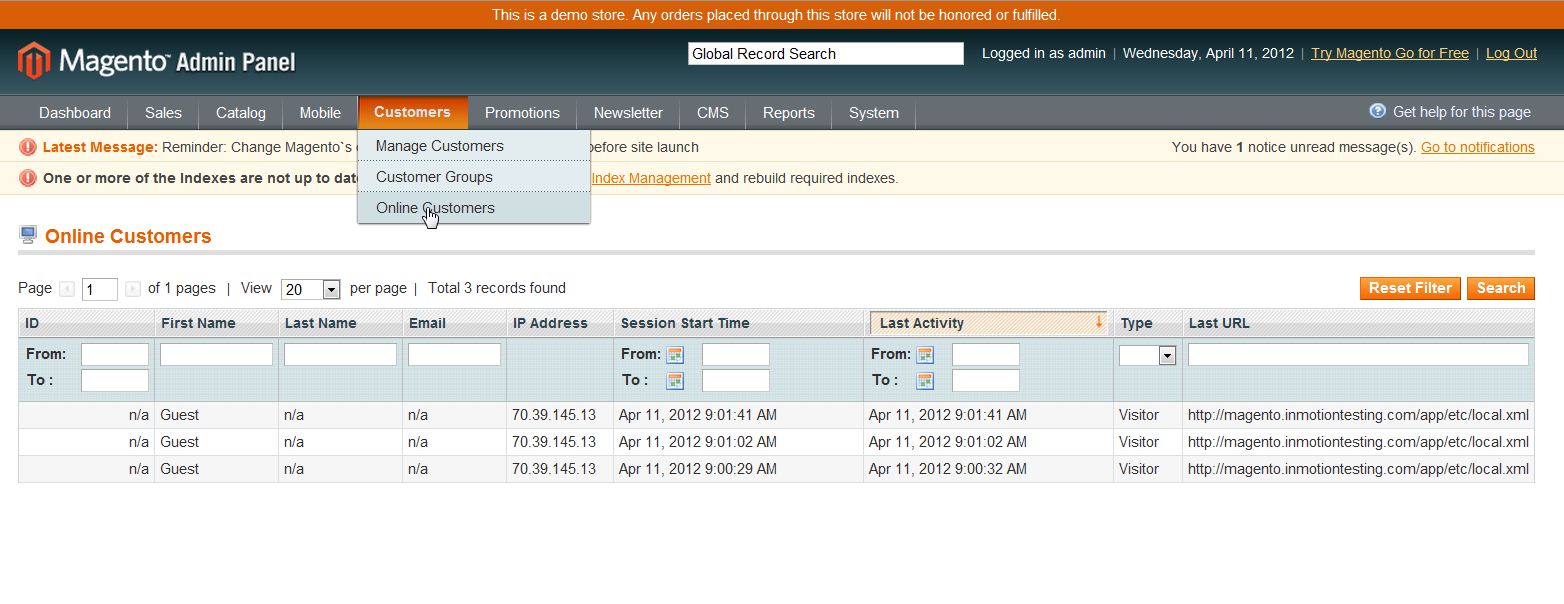
Task: Click the Last Activity sort arrow
Action: (1098, 322)
